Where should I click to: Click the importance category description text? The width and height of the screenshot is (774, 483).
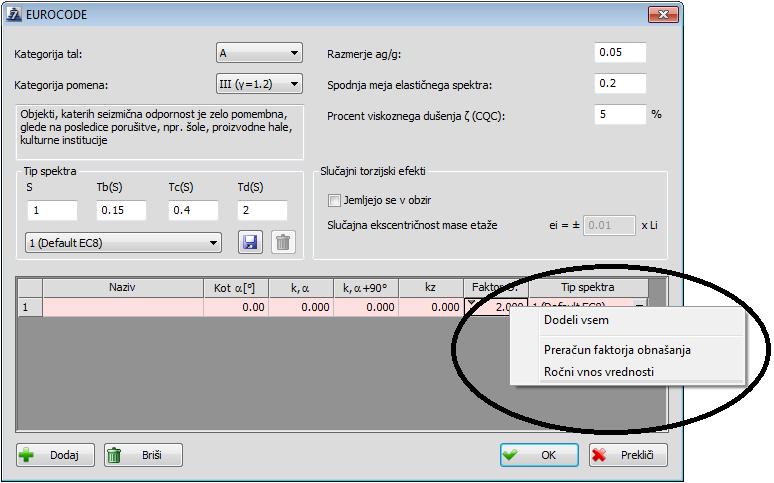[x=156, y=127]
